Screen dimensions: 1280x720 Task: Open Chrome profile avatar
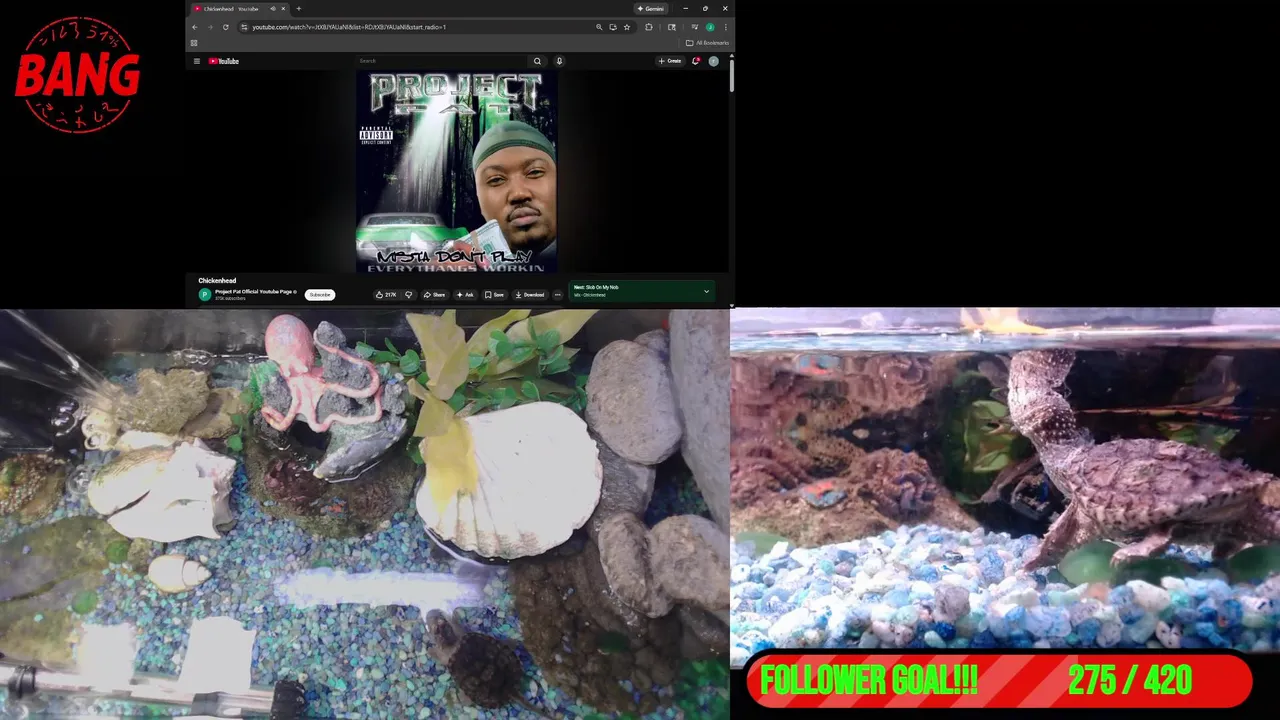pos(710,27)
